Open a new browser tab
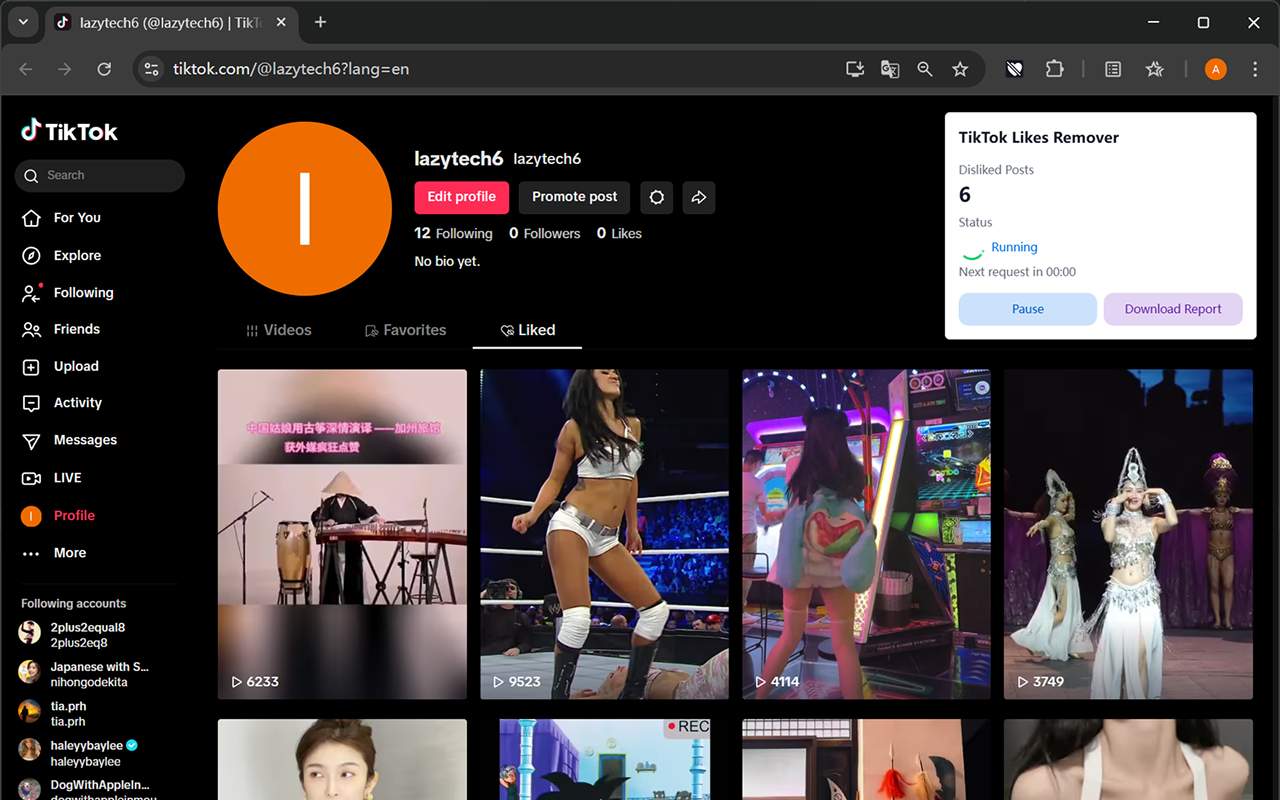This screenshot has height=800, width=1280. coord(320,22)
